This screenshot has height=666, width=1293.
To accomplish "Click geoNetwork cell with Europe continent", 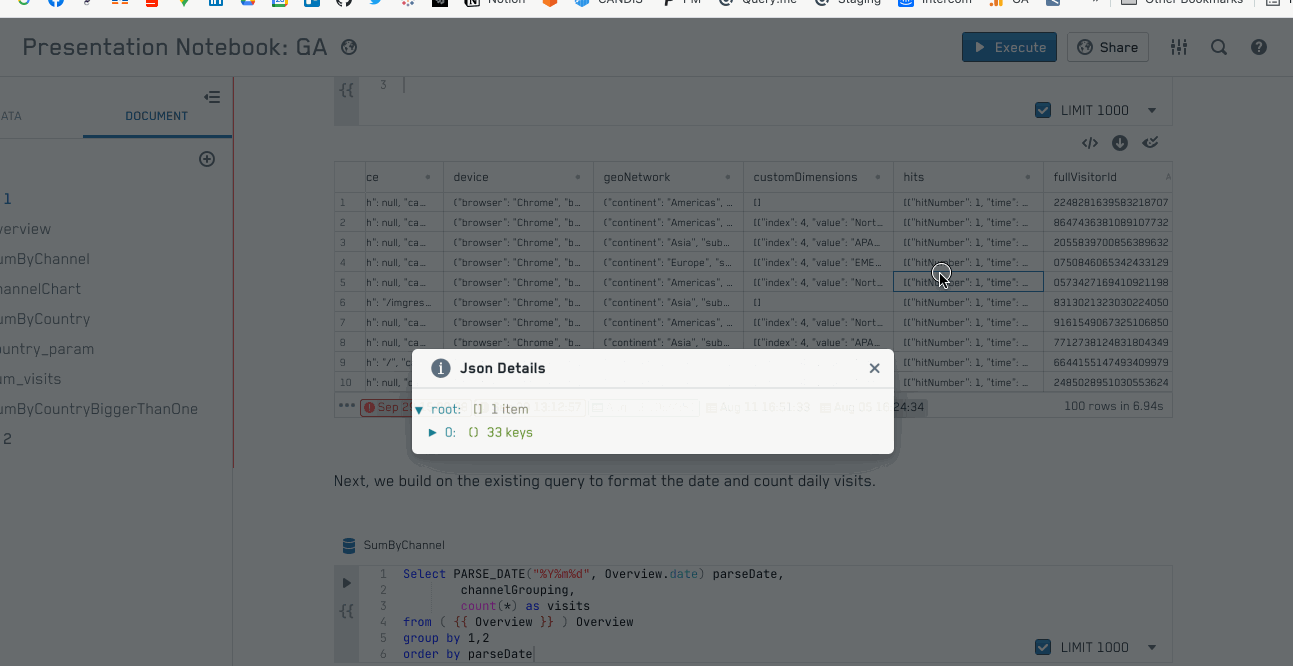I will [668, 262].
